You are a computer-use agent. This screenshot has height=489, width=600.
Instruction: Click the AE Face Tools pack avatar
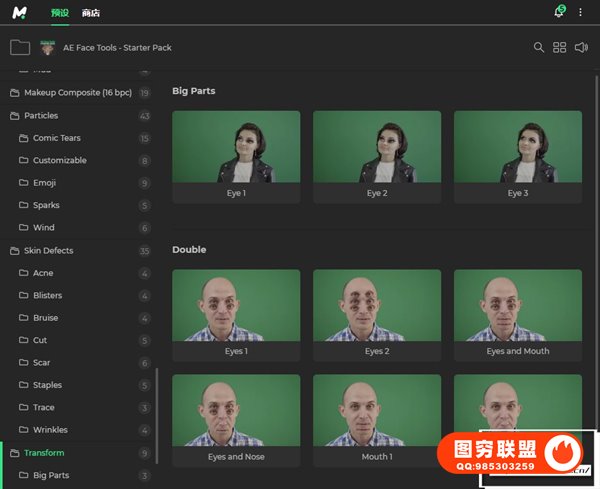pos(48,47)
